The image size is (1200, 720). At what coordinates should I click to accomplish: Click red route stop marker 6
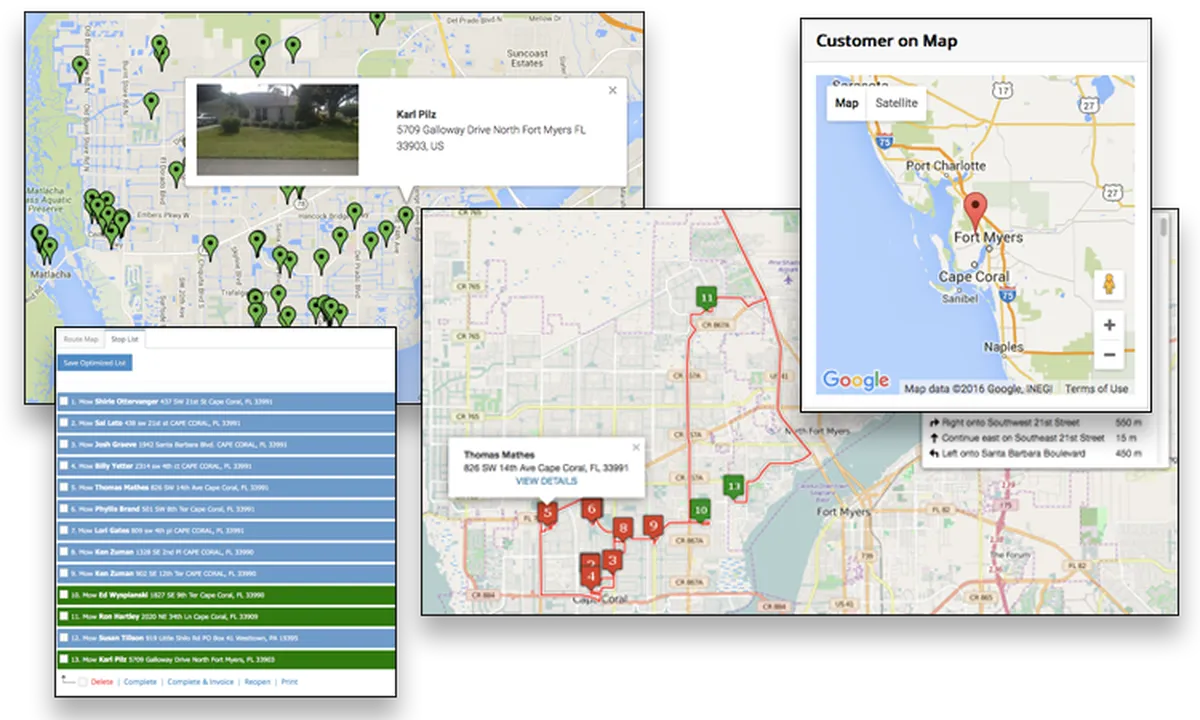click(591, 510)
